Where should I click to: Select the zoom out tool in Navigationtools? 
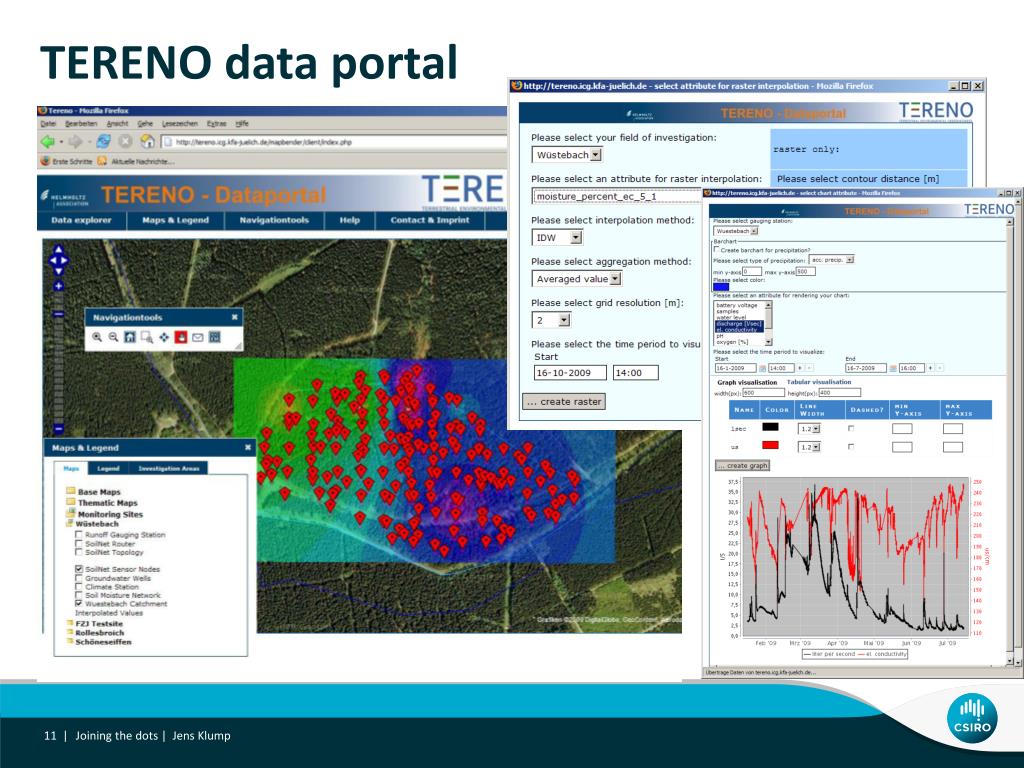[x=114, y=337]
